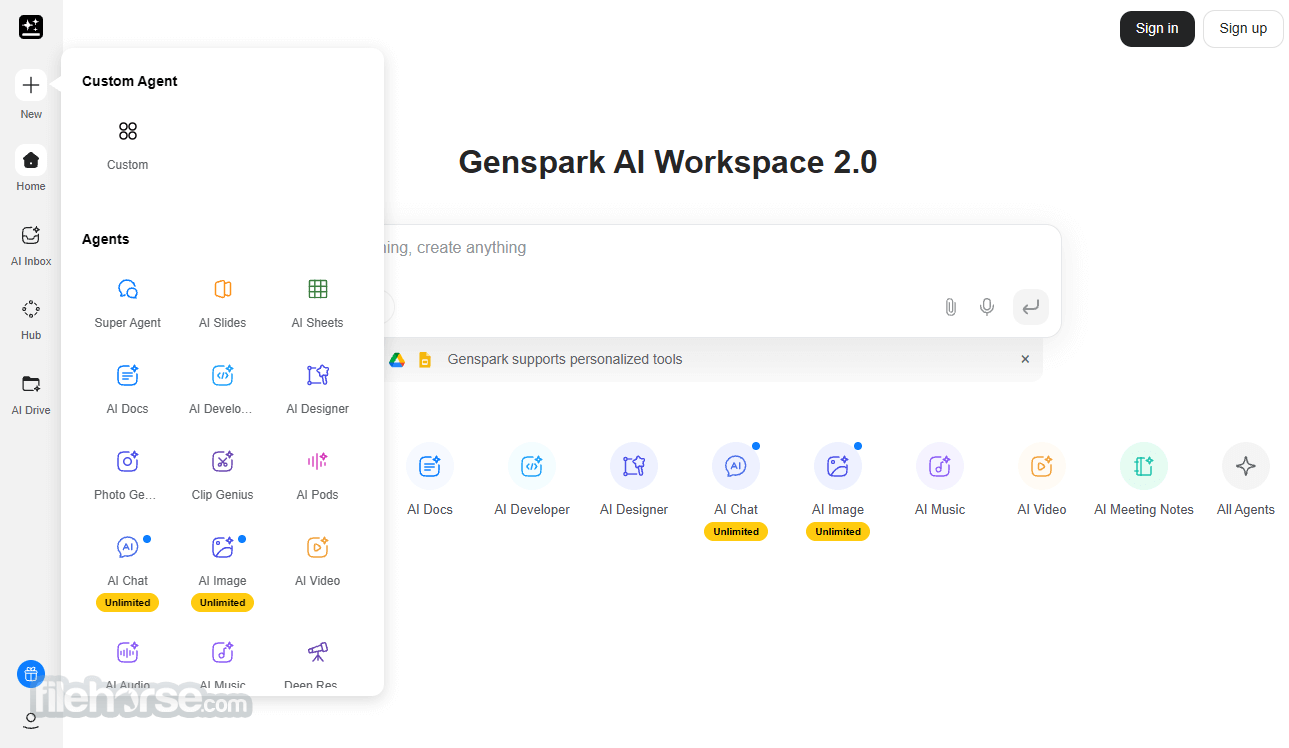The width and height of the screenshot is (1289, 748).
Task: Open AI Developer from main agent row
Action: pyautogui.click(x=532, y=466)
